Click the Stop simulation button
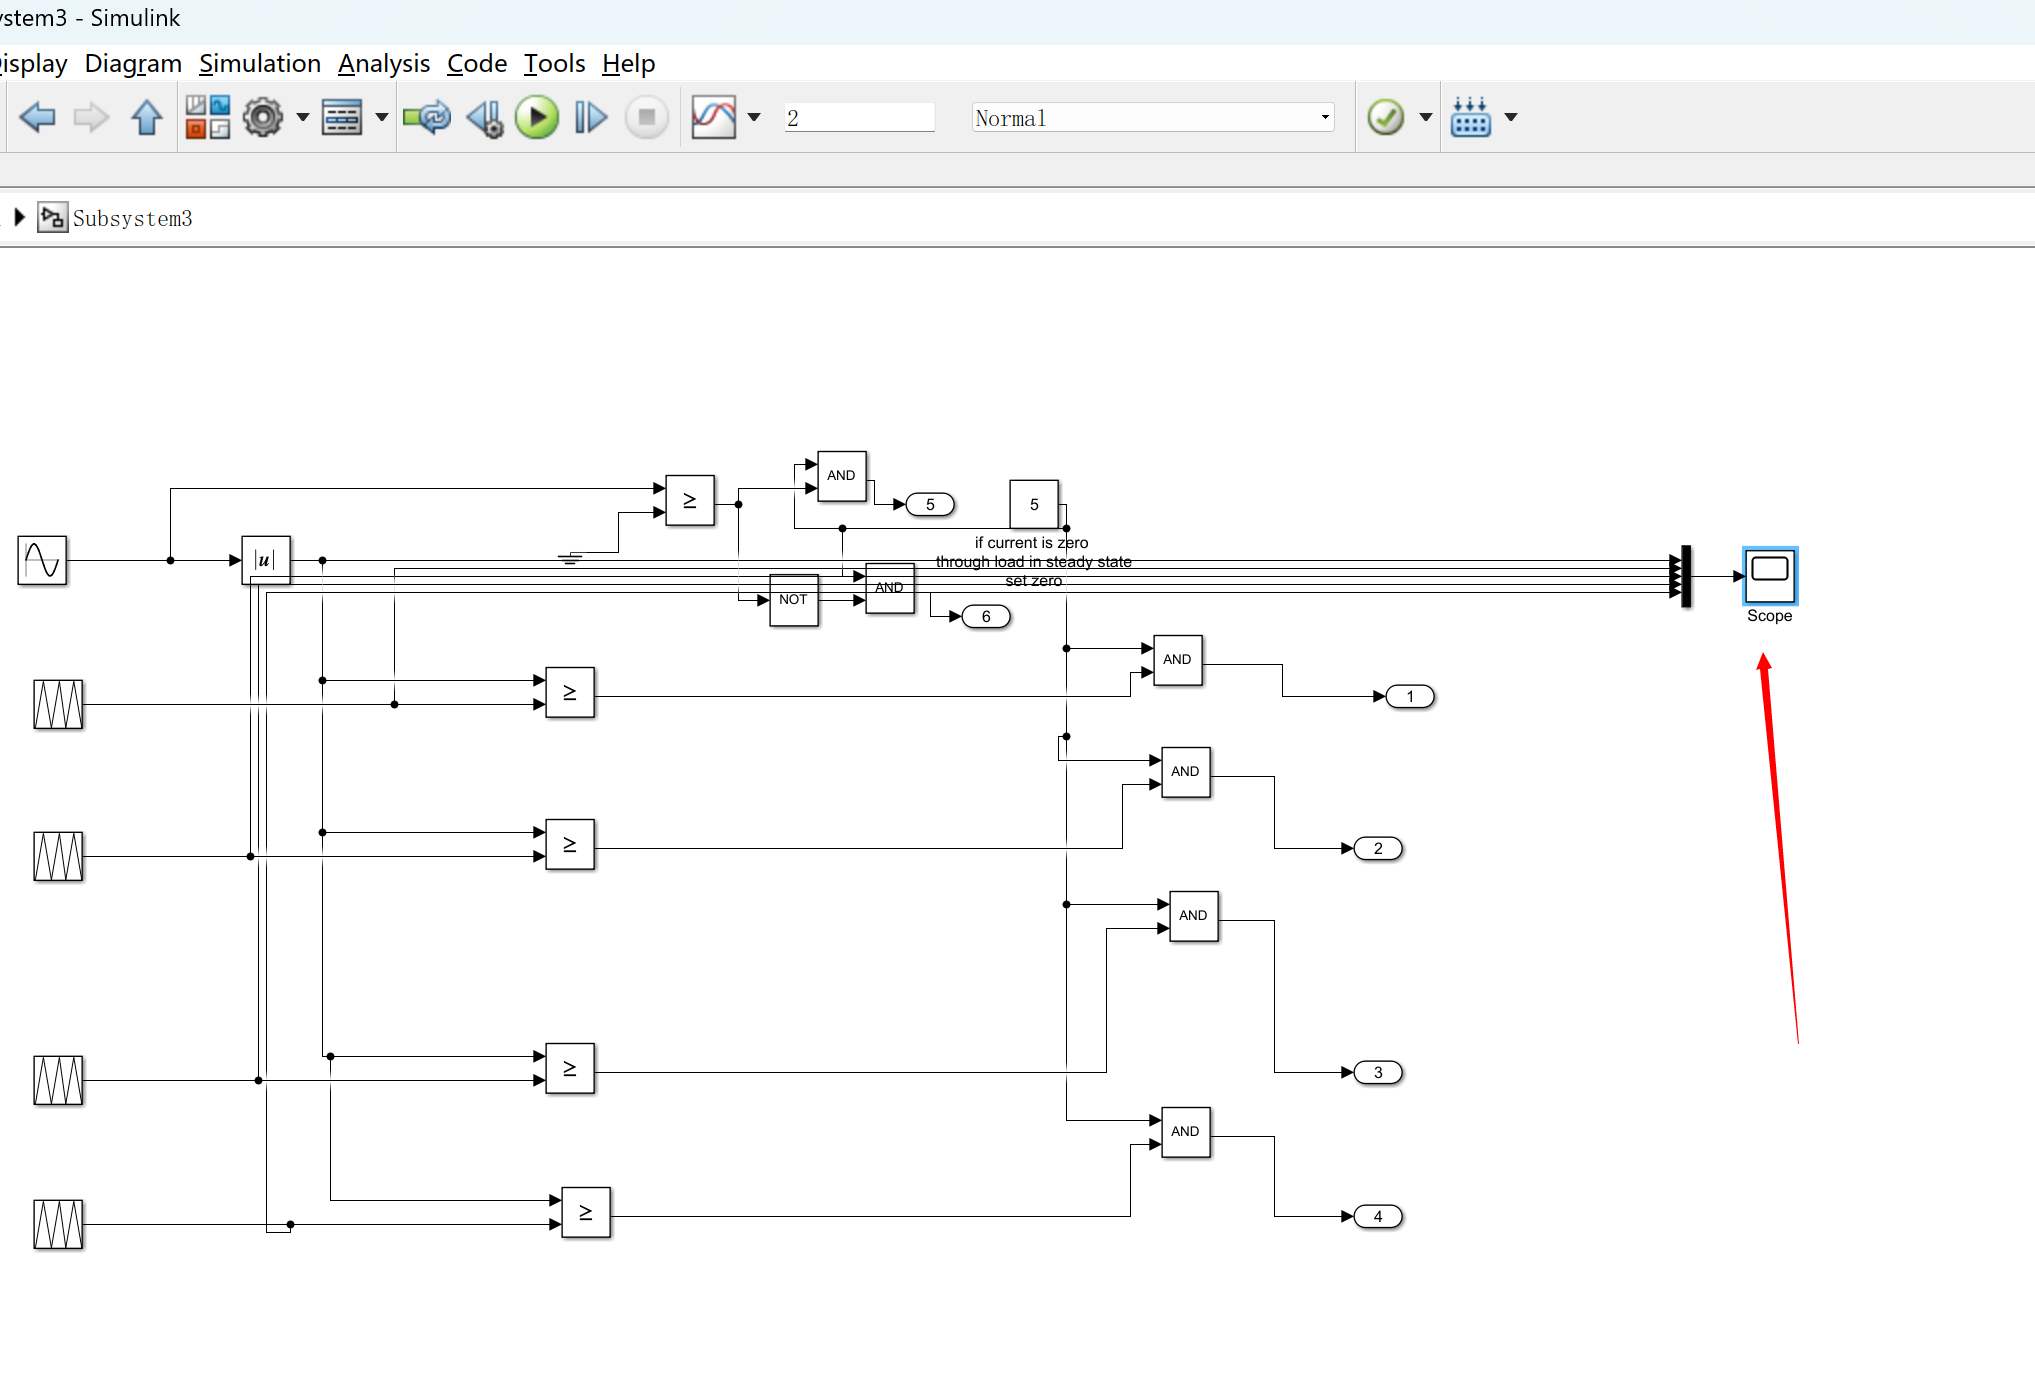The height and width of the screenshot is (1395, 2035). (646, 118)
